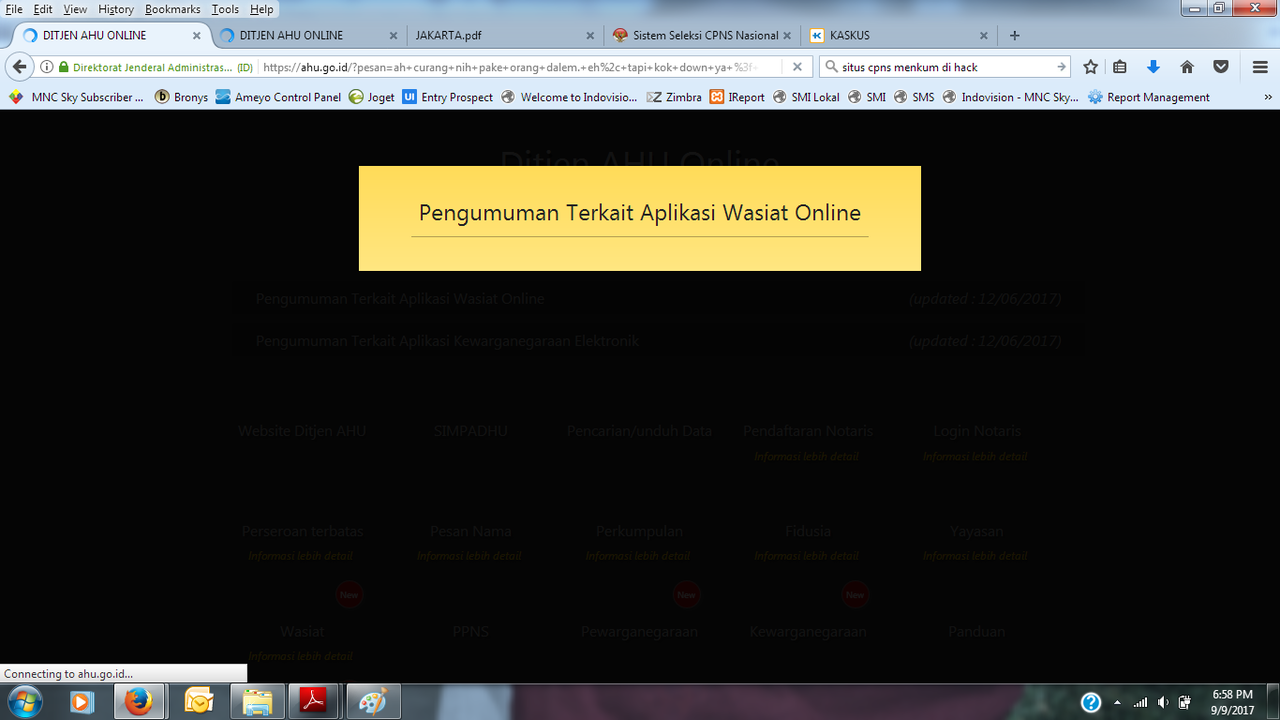Open Windows Explorer folder in taskbar
The height and width of the screenshot is (720, 1280).
tap(257, 702)
